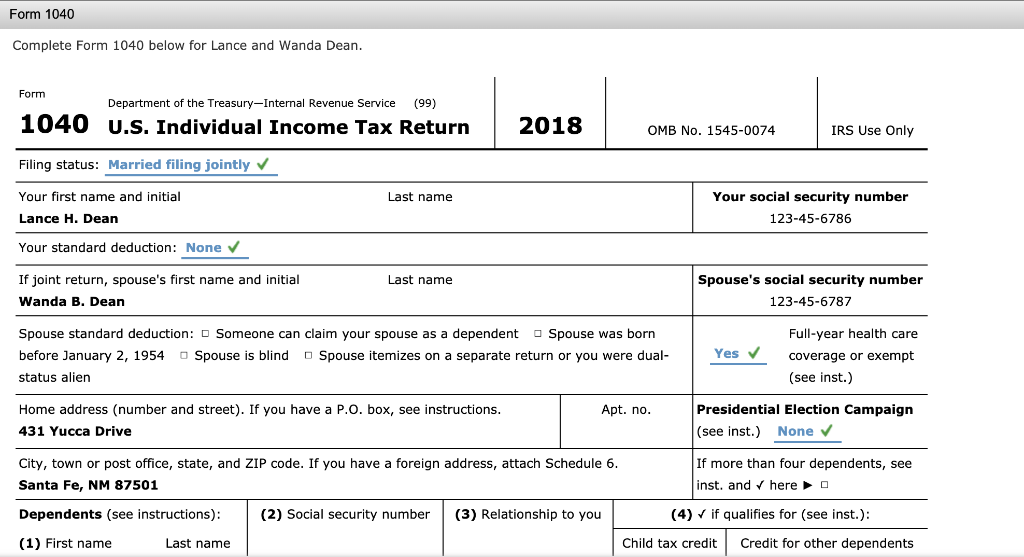Viewport: 1024px width, 557px height.
Task: Click the name Lance H. Dean
Action: pyautogui.click(x=69, y=219)
